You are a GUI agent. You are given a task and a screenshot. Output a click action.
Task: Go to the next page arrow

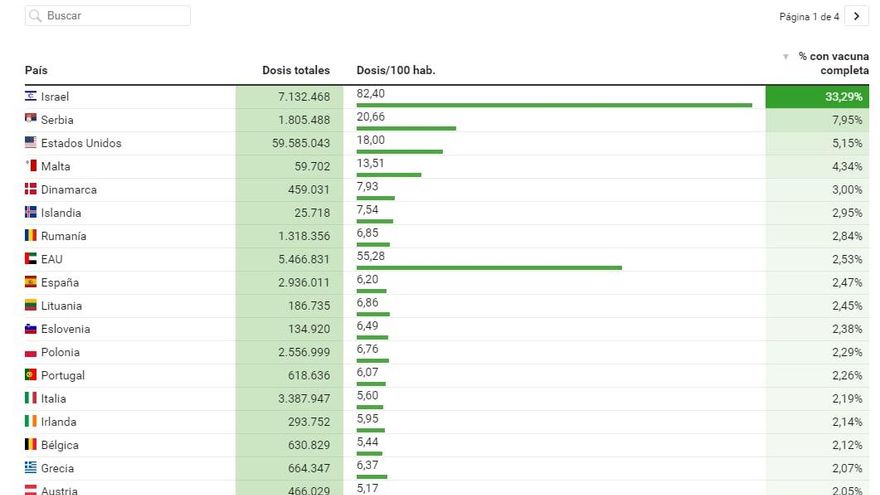pyautogui.click(x=856, y=16)
